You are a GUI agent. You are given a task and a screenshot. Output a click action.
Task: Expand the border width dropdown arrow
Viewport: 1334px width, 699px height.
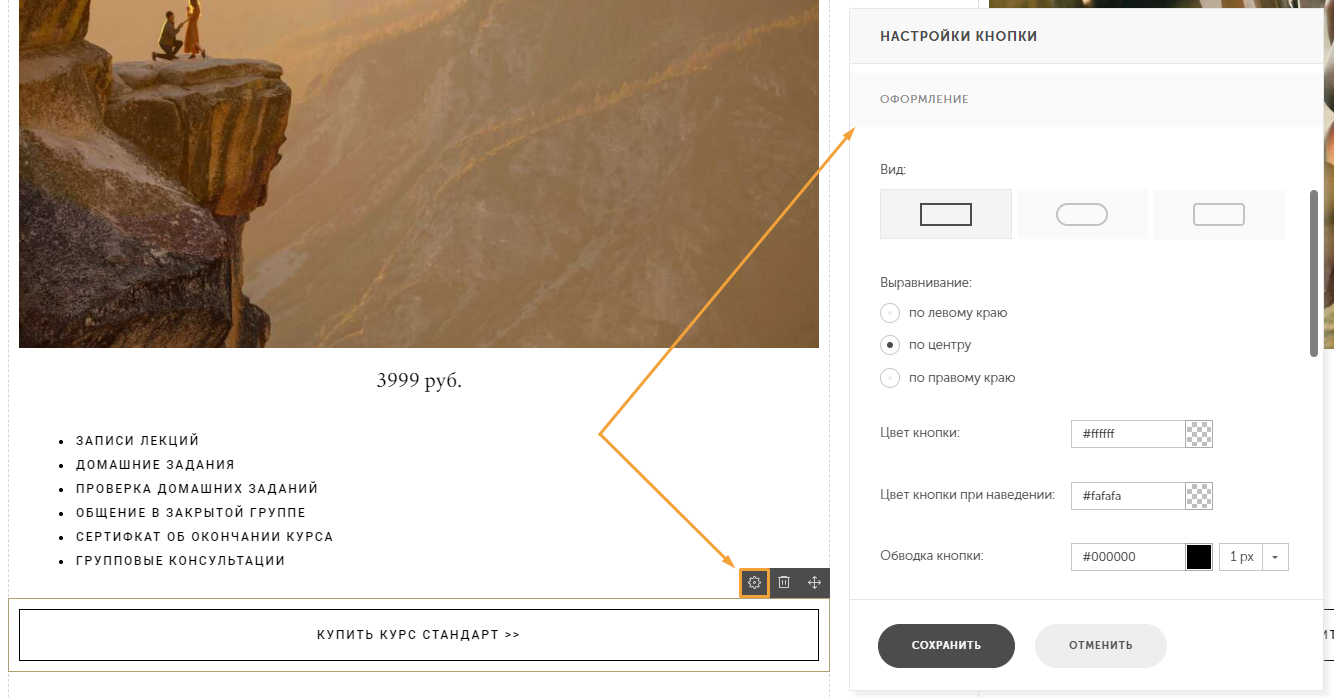tap(1275, 557)
